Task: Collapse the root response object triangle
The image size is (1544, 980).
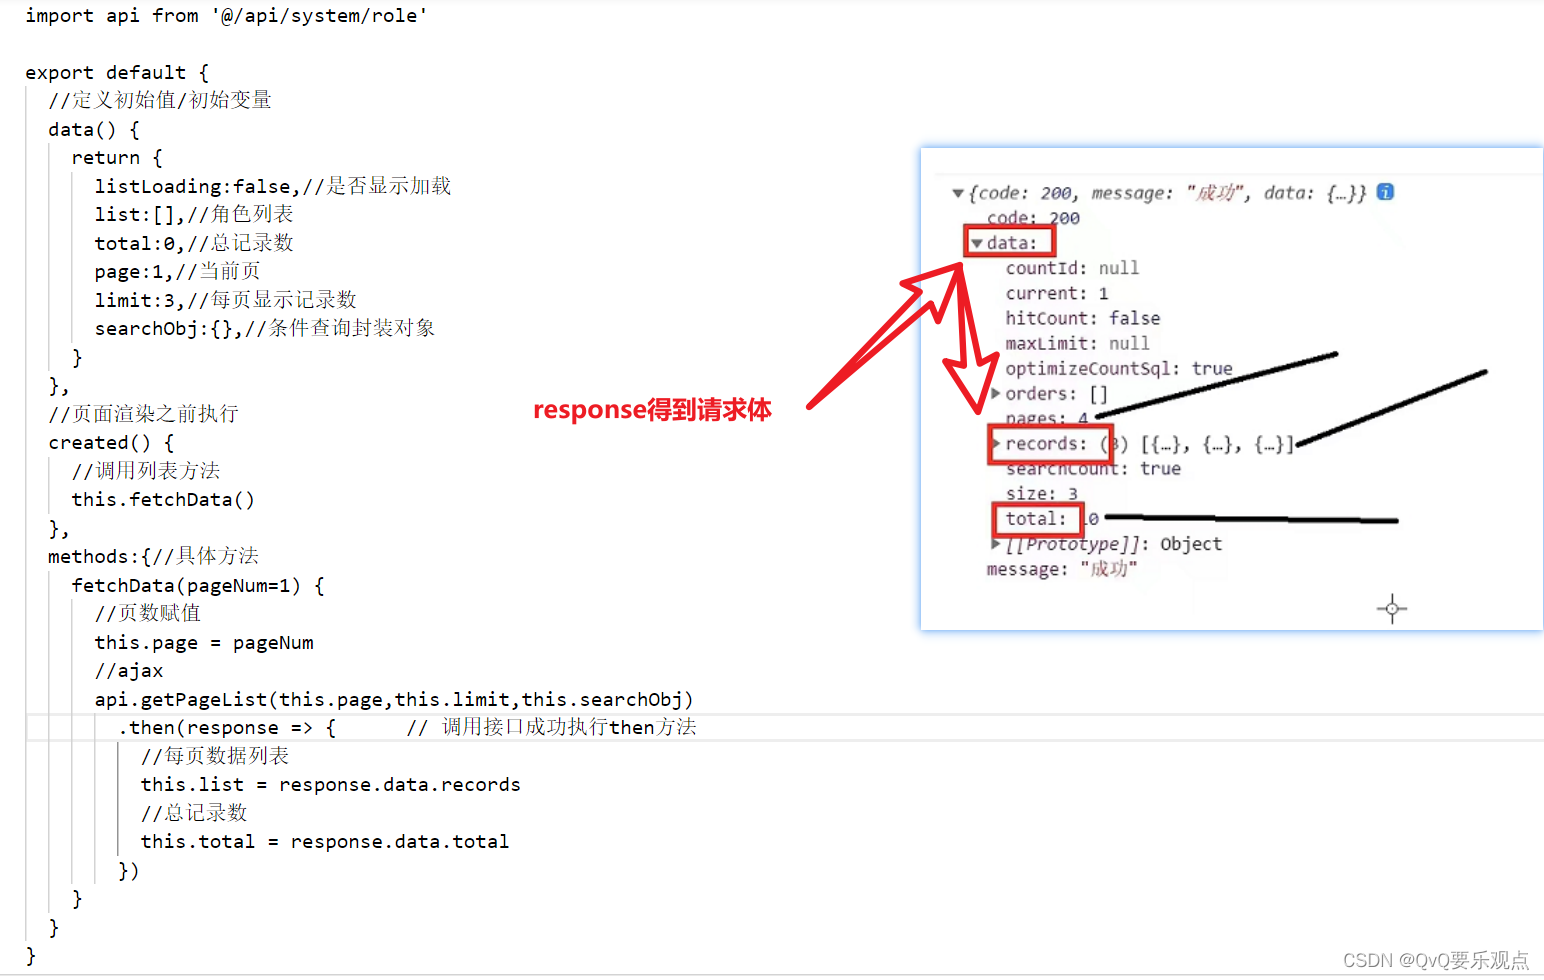Action: pos(958,193)
